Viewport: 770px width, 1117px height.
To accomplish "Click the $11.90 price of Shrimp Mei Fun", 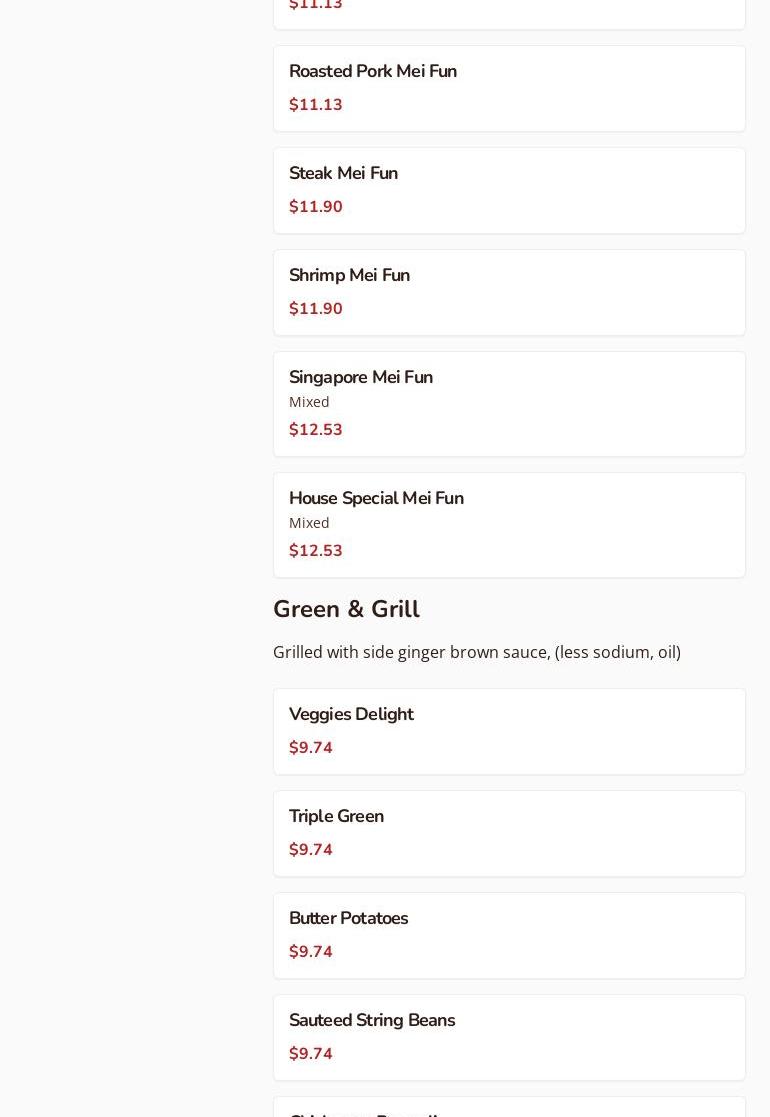I will (x=316, y=309).
